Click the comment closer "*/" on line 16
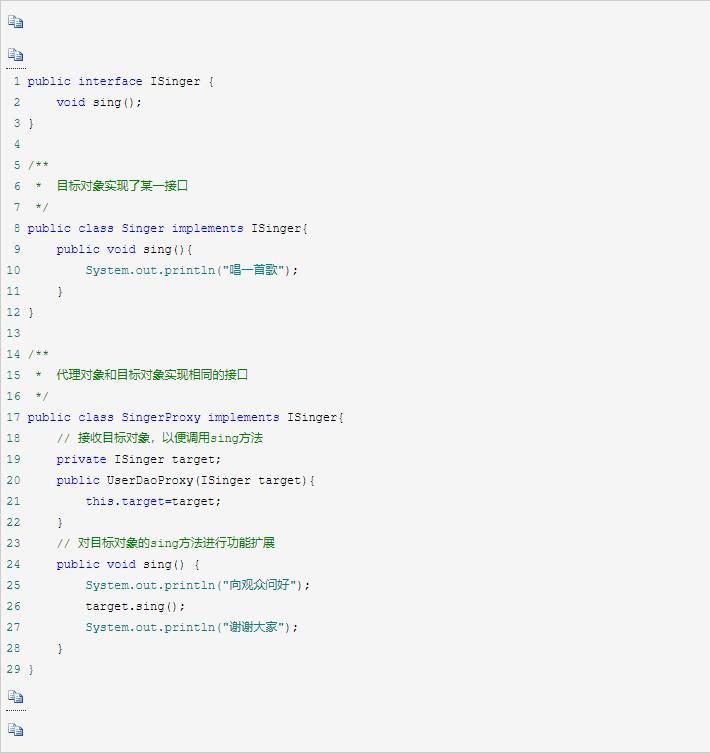This screenshot has height=753, width=710. click(x=42, y=396)
